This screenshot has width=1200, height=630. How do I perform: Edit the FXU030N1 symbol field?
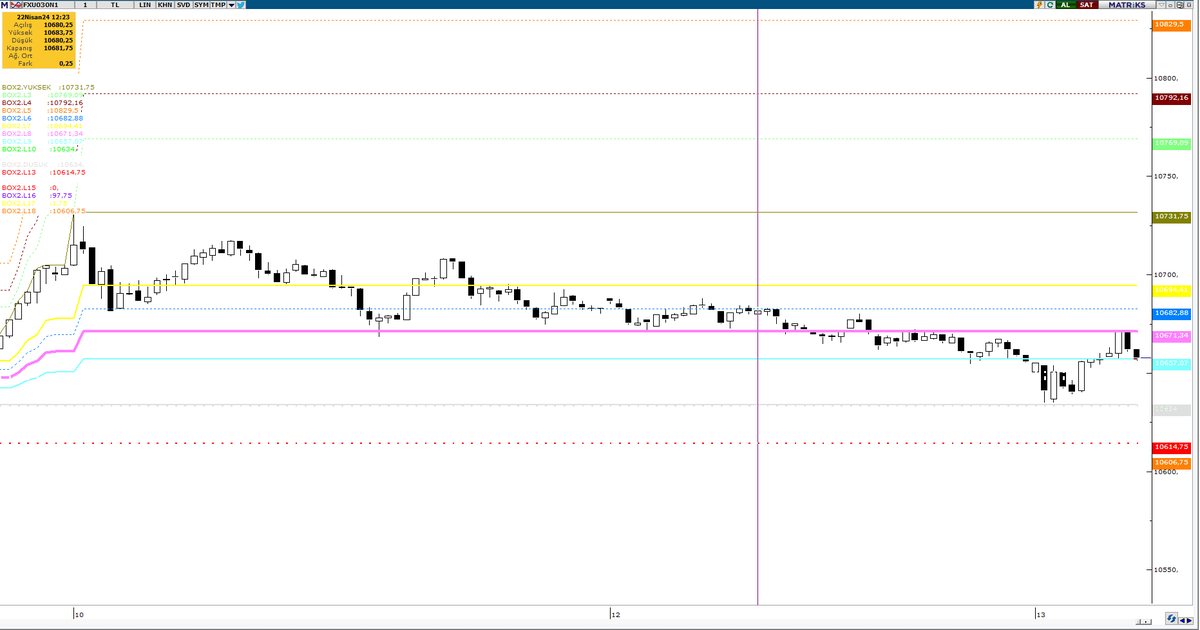pyautogui.click(x=48, y=5)
